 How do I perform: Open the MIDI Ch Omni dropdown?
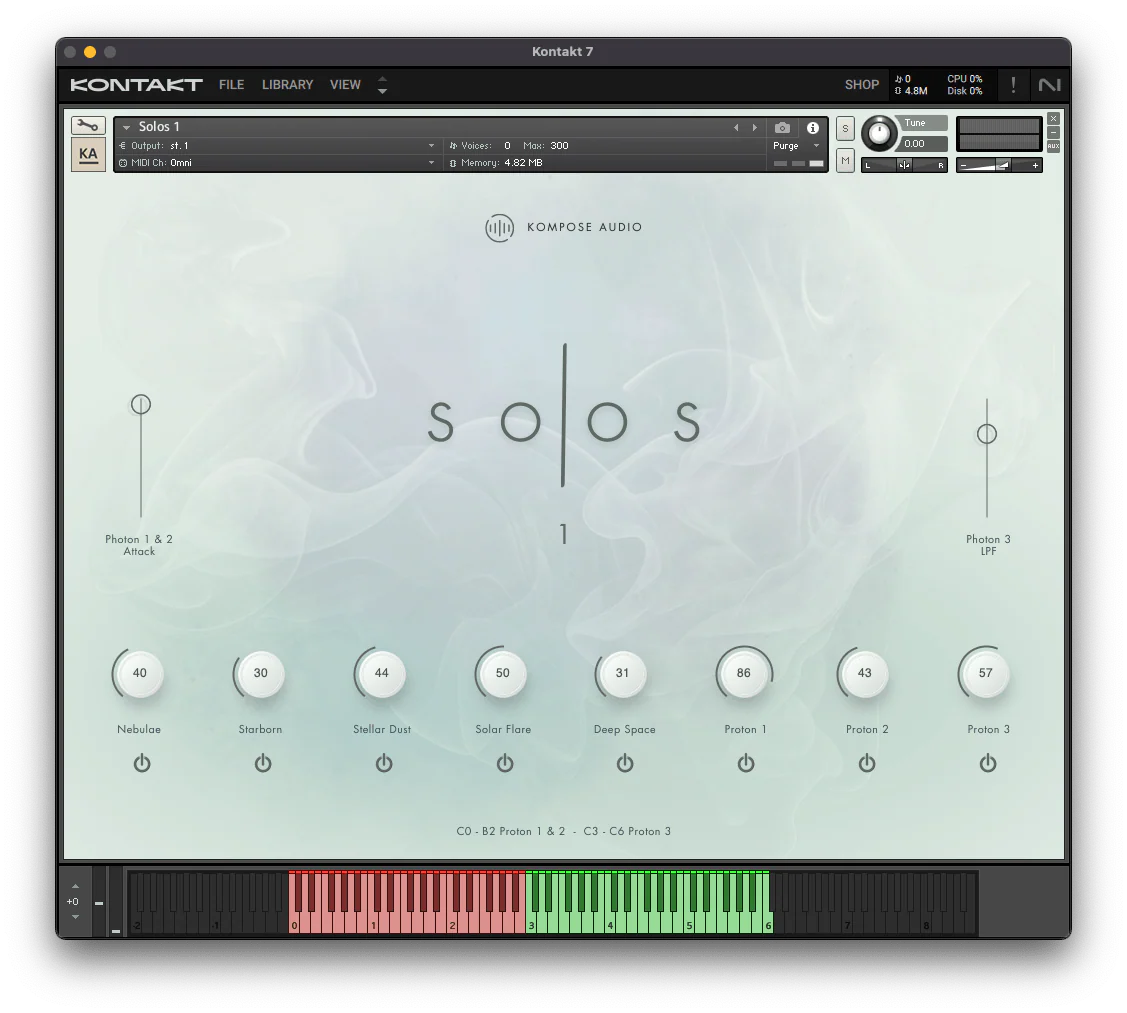[x=280, y=161]
